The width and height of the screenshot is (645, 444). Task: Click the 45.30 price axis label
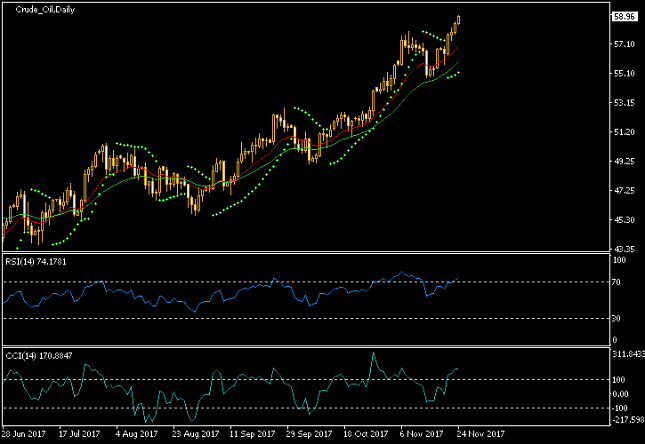pyautogui.click(x=624, y=220)
